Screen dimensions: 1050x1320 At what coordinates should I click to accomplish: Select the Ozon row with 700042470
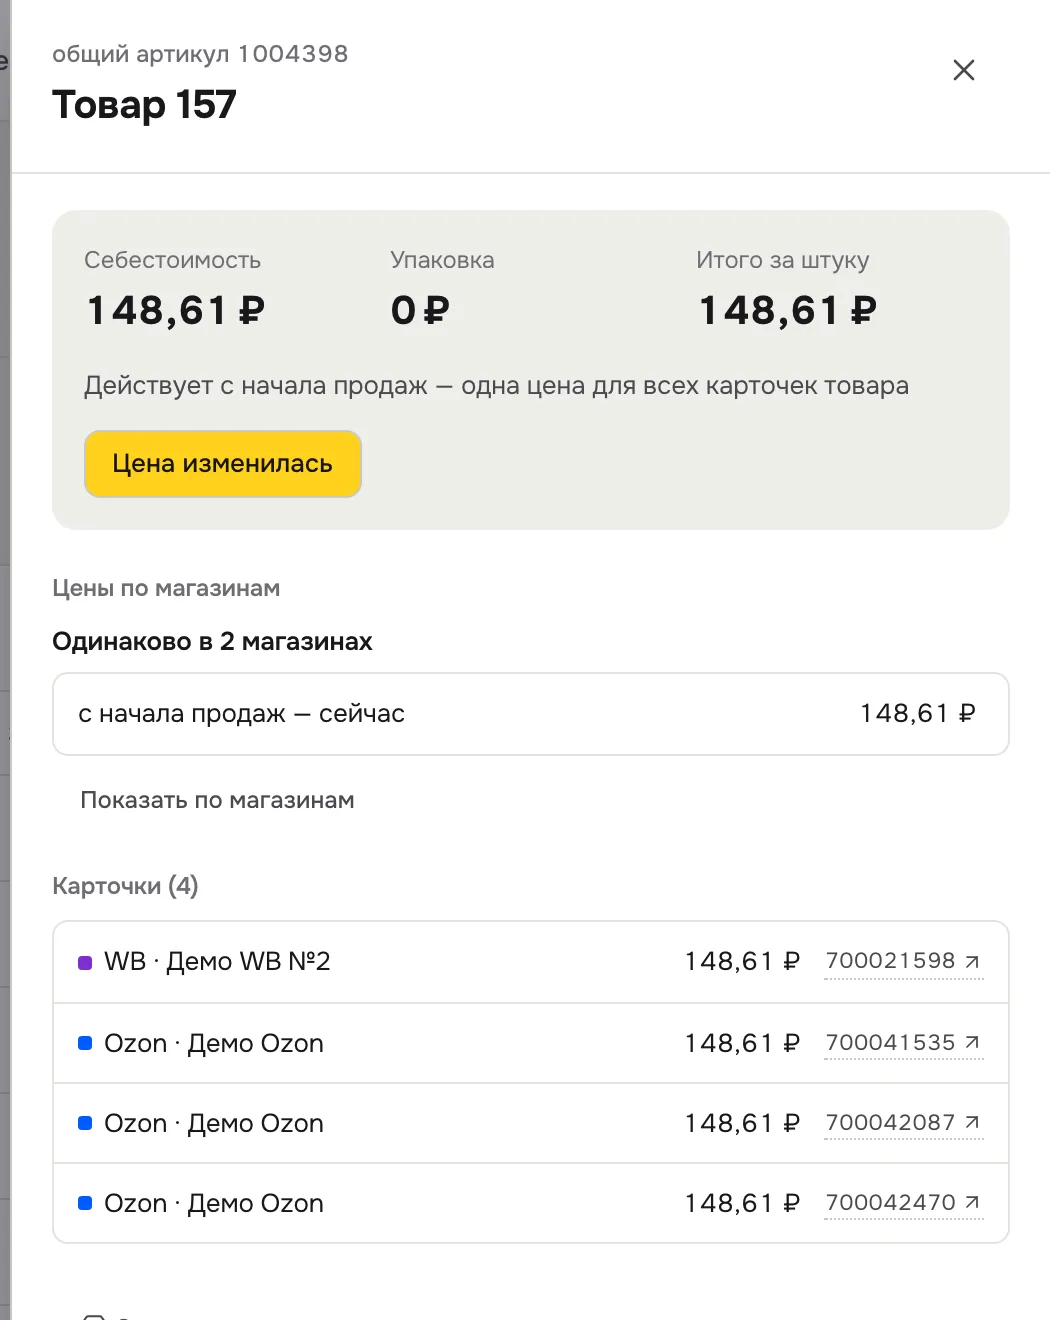point(531,1203)
